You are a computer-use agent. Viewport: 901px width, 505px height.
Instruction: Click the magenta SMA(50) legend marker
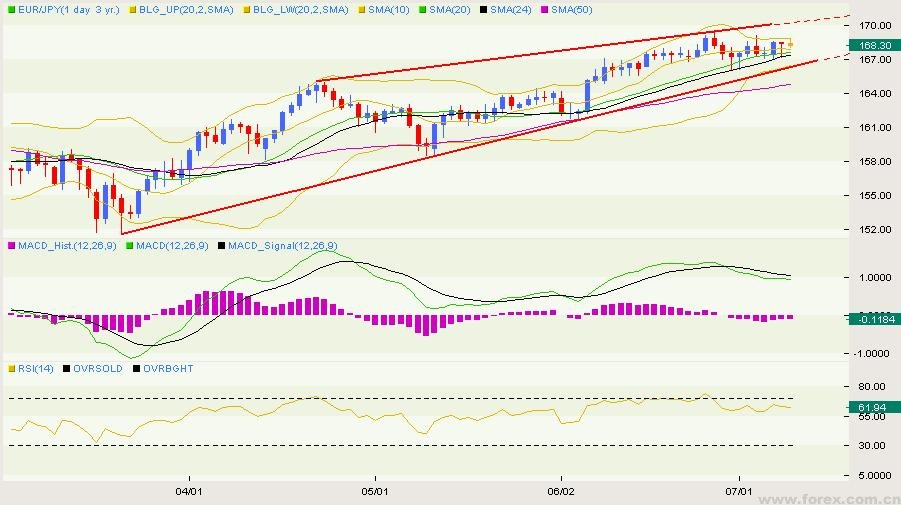tap(547, 7)
